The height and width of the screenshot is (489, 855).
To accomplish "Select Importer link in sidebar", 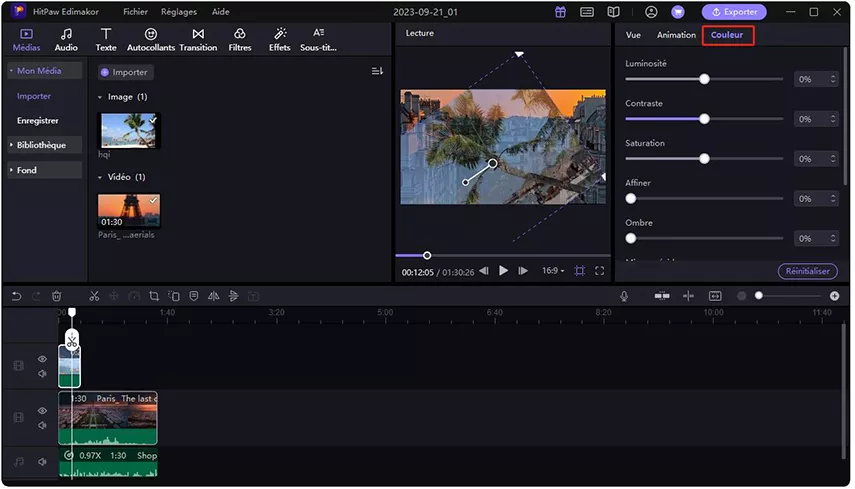I will click(x=34, y=96).
